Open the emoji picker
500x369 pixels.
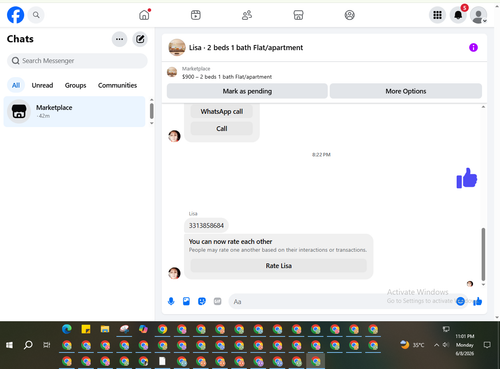tap(460, 301)
